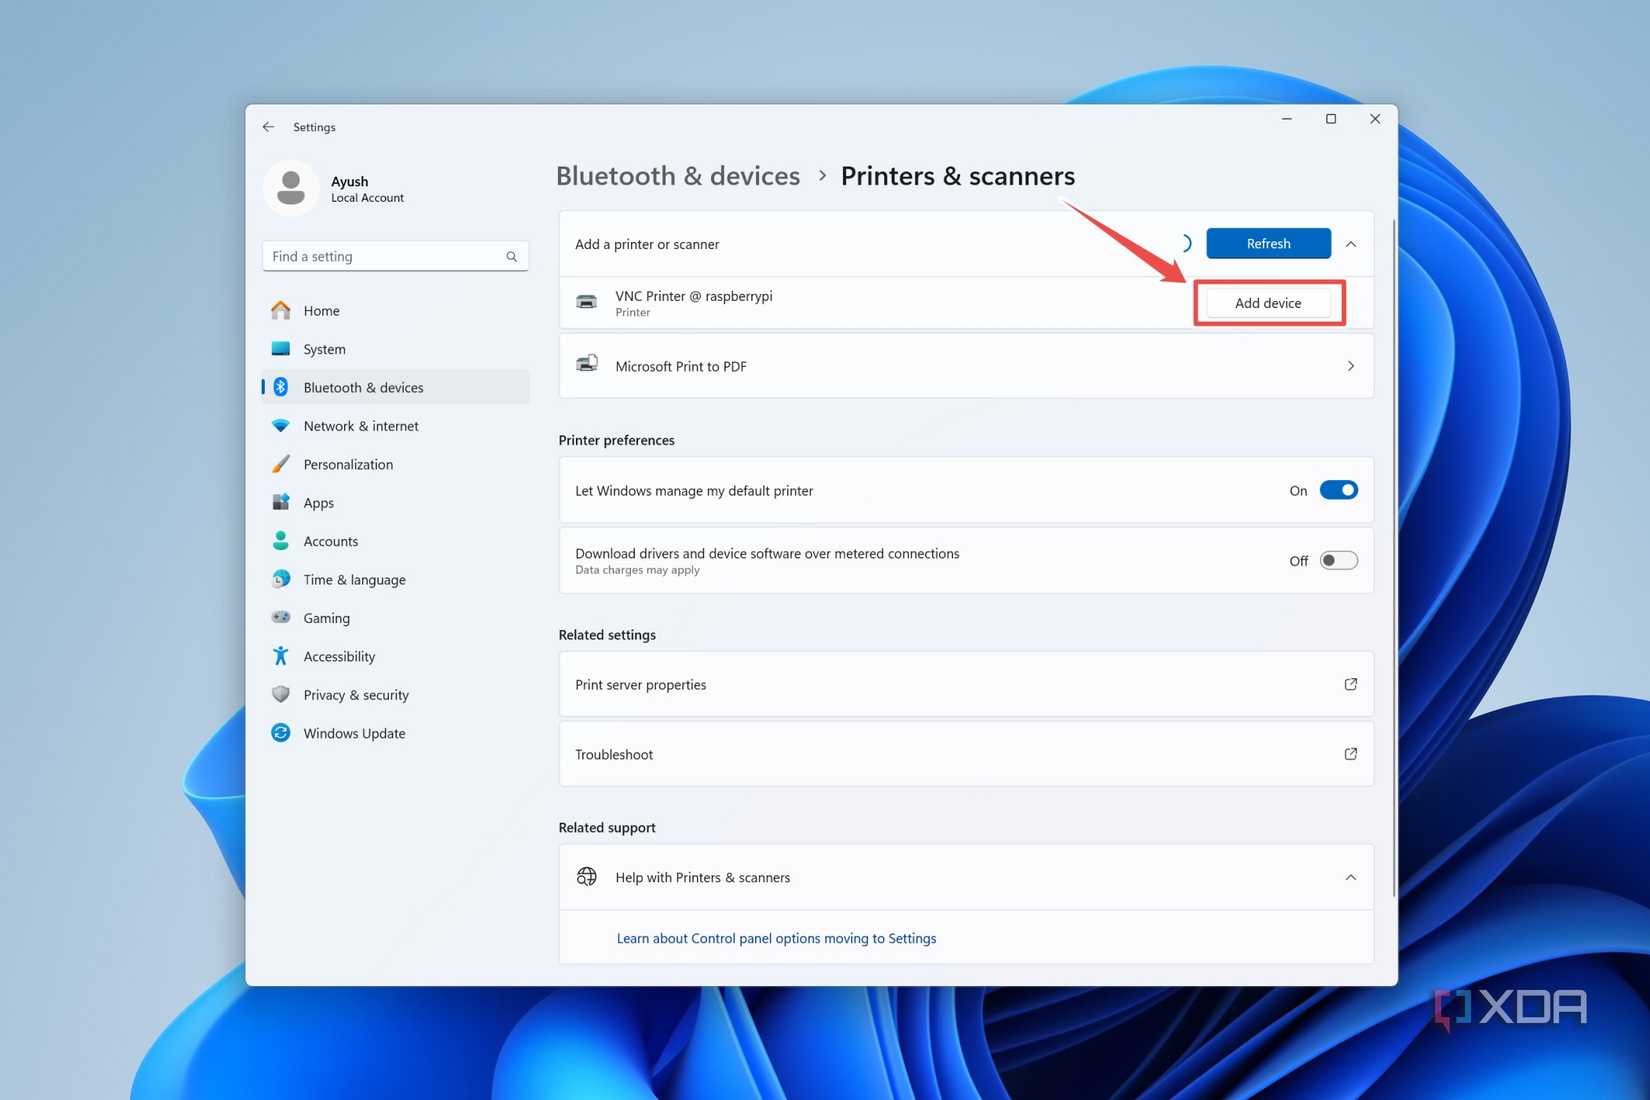The image size is (1650, 1100).
Task: Open Privacy & security settings
Action: 396,694
